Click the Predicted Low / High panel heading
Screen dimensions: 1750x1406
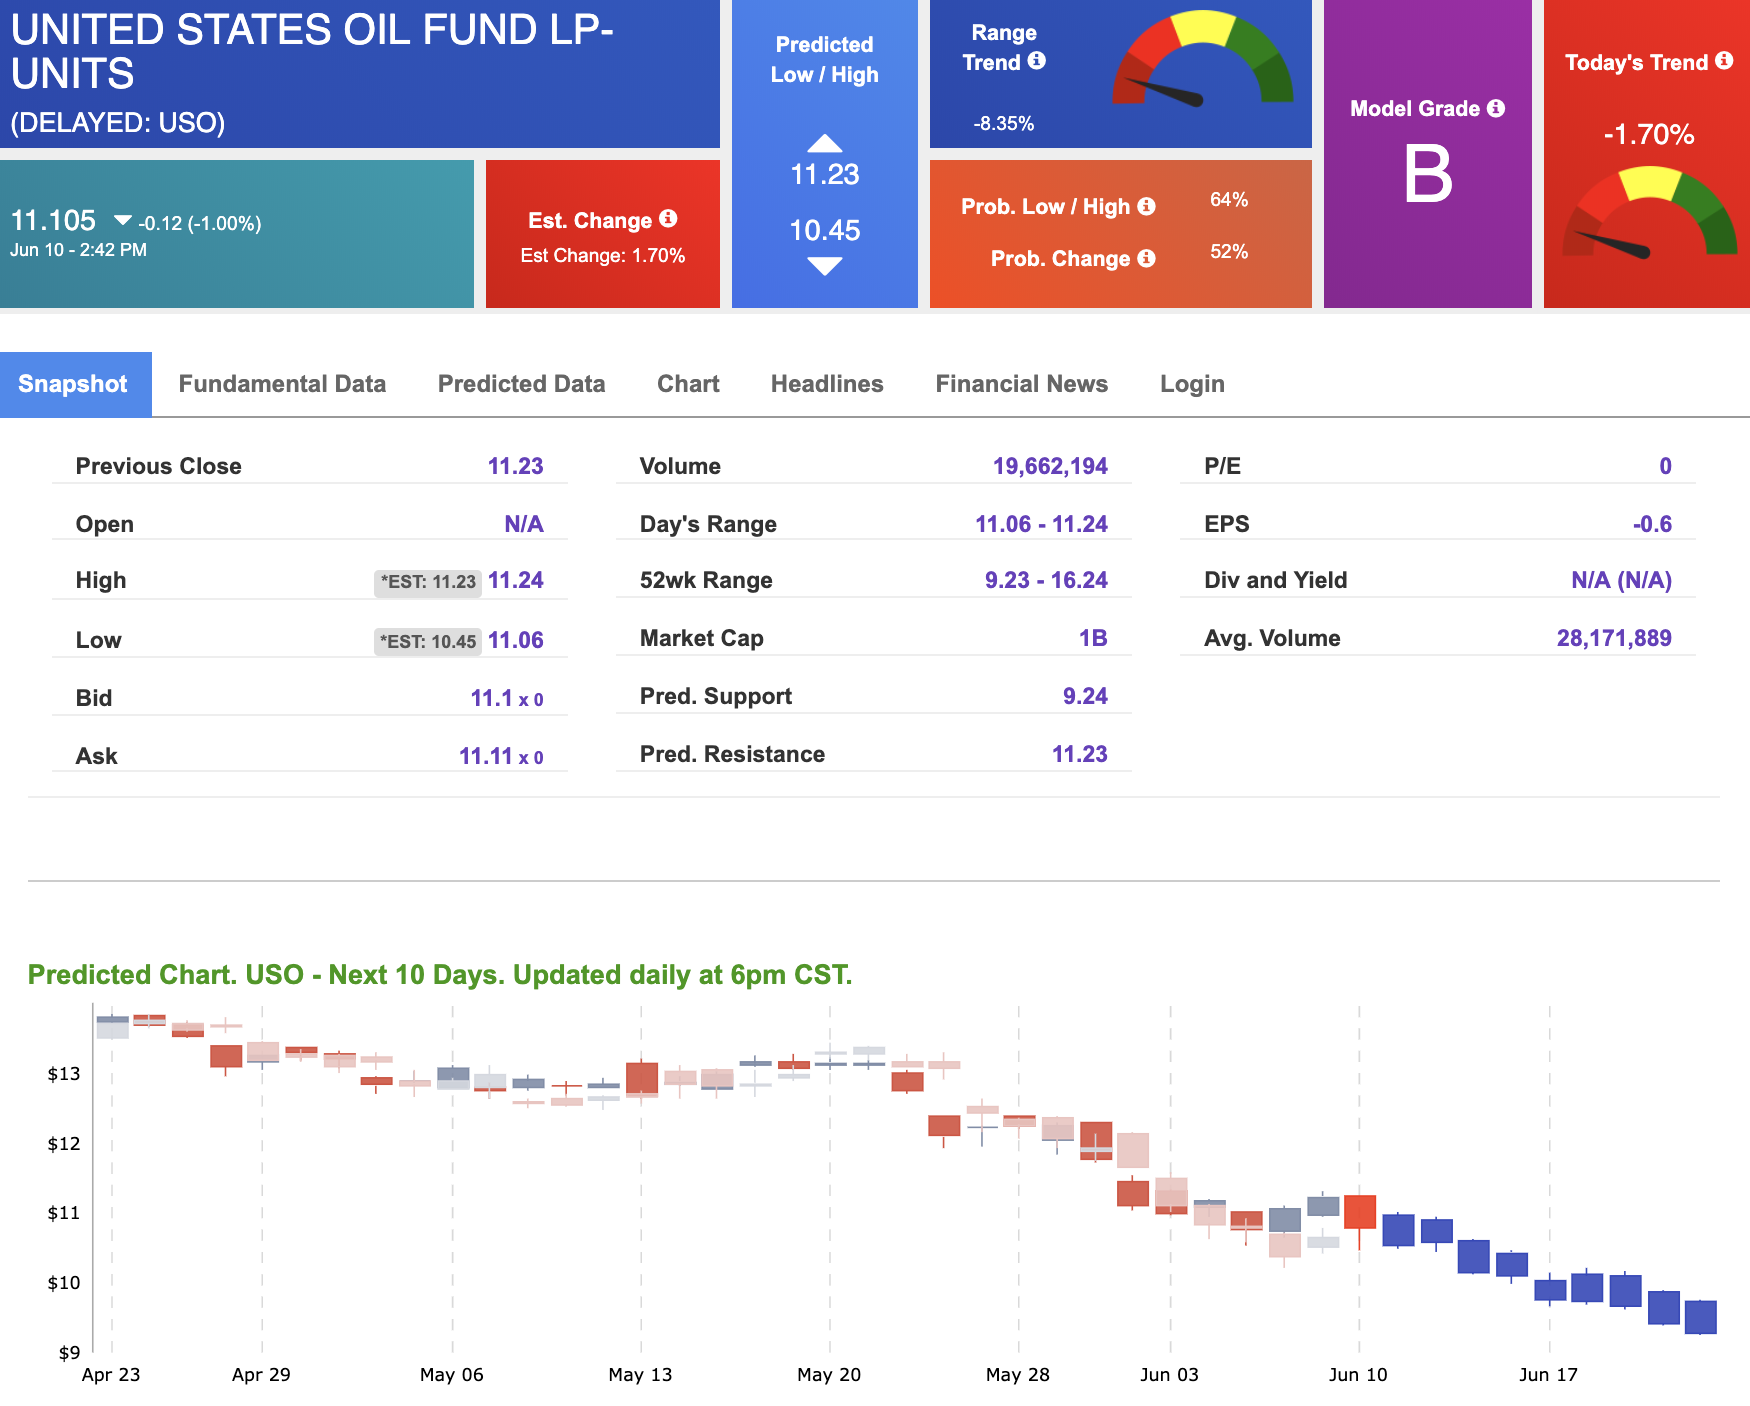click(x=825, y=59)
